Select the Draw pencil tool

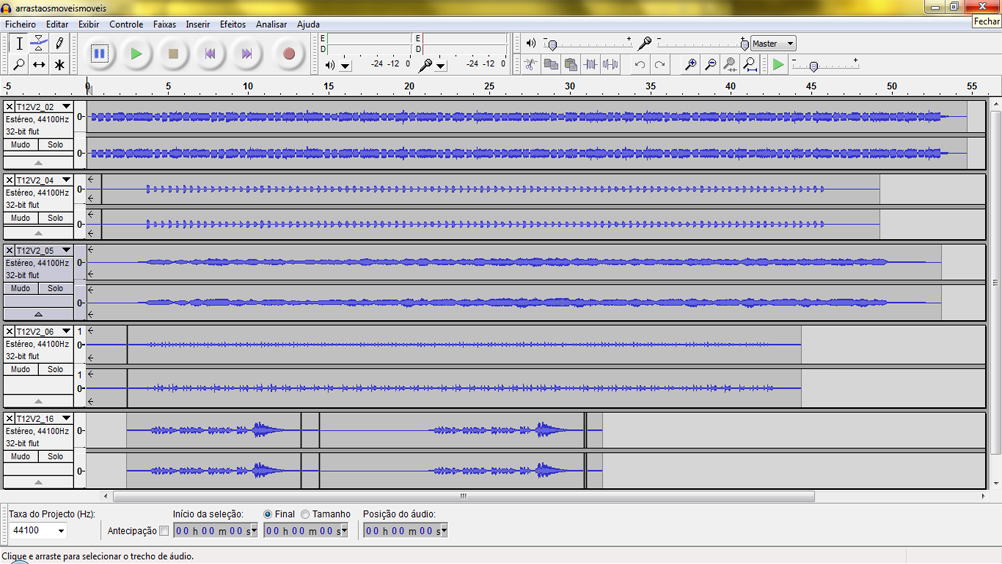[59, 43]
